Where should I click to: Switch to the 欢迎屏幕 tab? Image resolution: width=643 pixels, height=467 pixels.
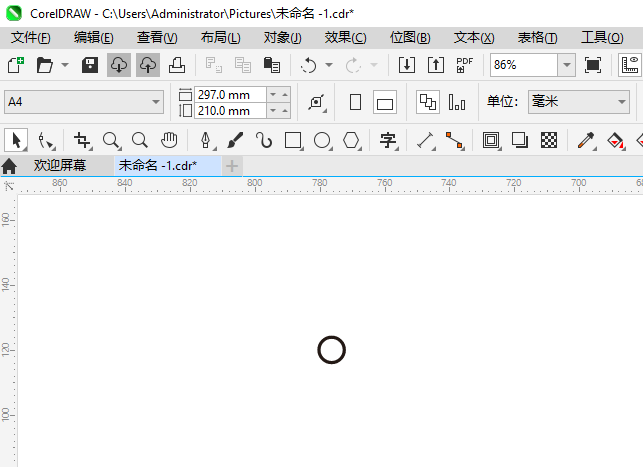pyautogui.click(x=60, y=166)
